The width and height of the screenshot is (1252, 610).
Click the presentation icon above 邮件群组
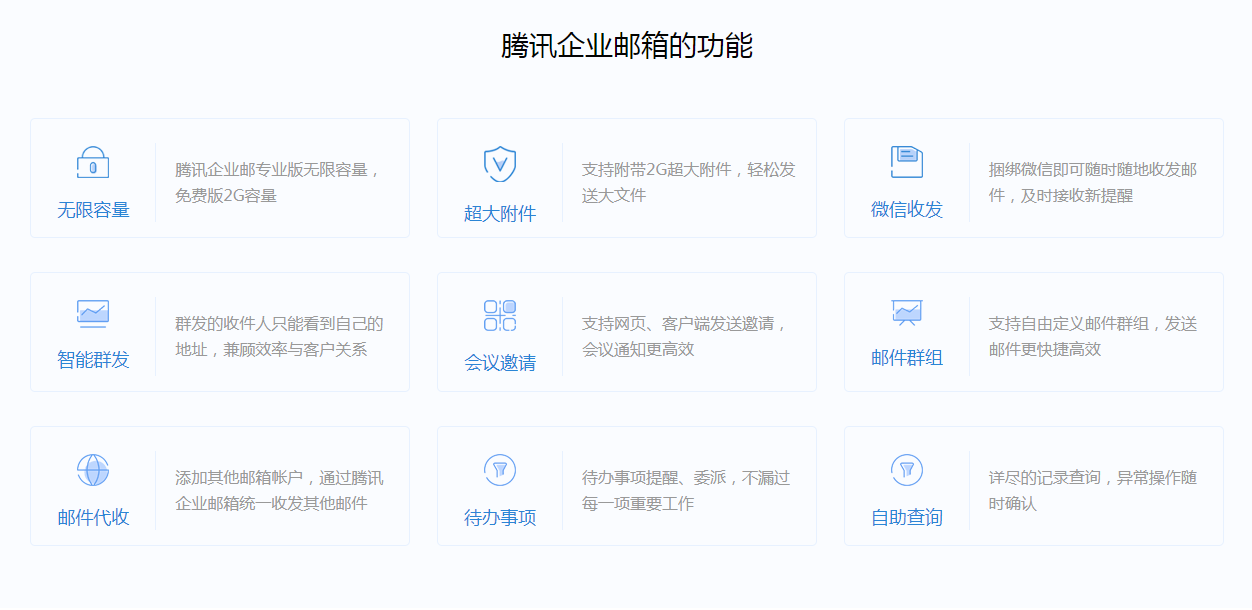(x=907, y=313)
